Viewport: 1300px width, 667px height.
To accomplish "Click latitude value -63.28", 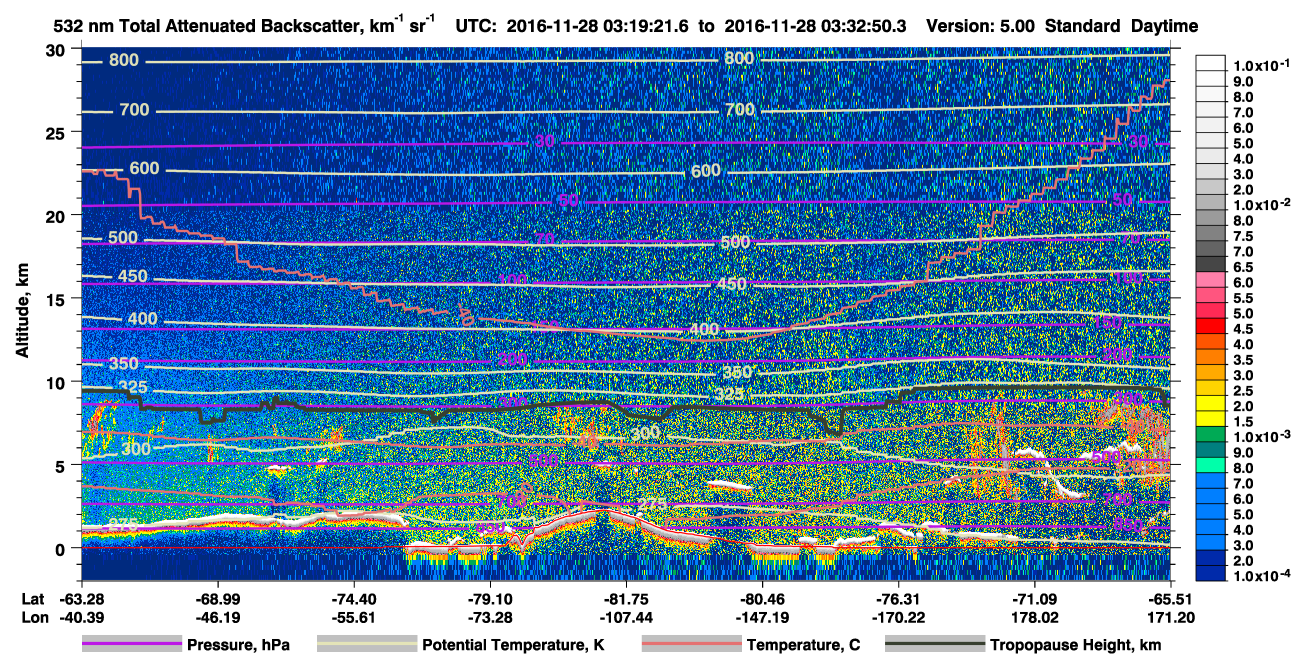I will point(81,600).
